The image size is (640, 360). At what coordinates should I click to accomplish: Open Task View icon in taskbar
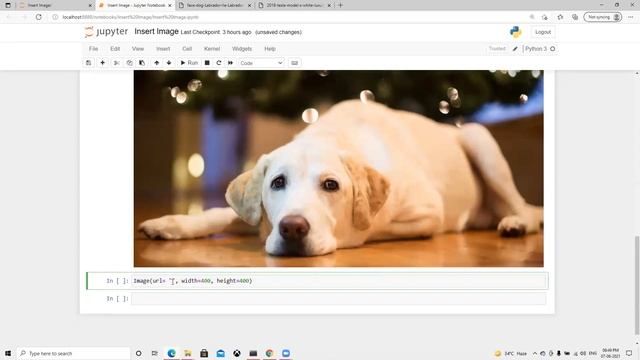[x=154, y=353]
